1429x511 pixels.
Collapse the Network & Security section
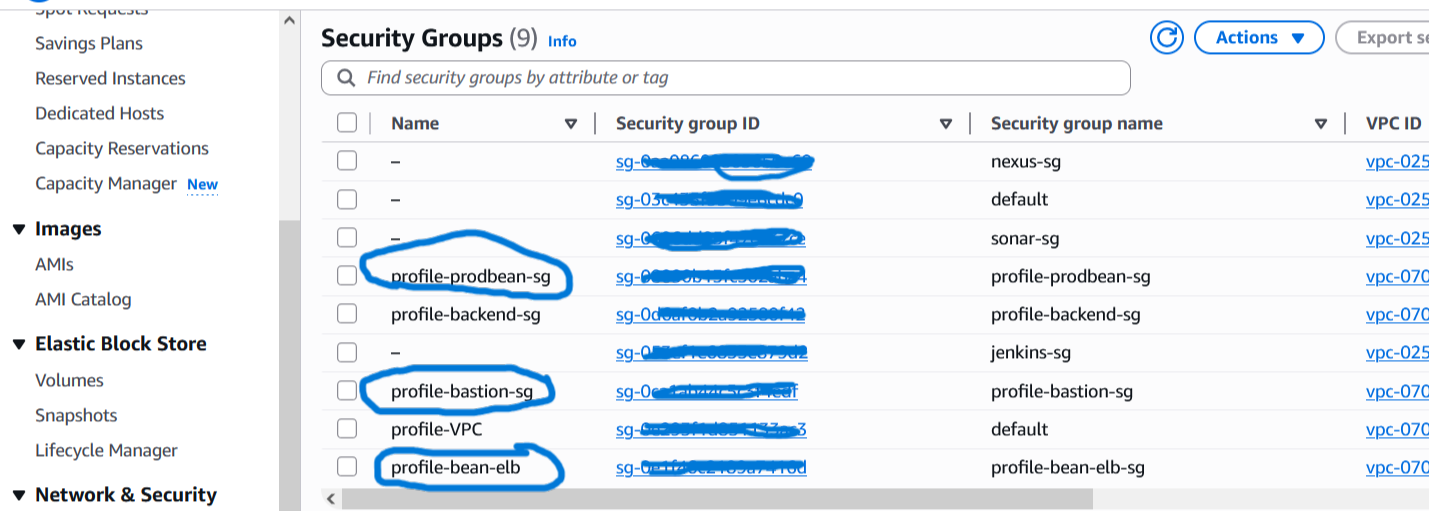click(x=18, y=496)
